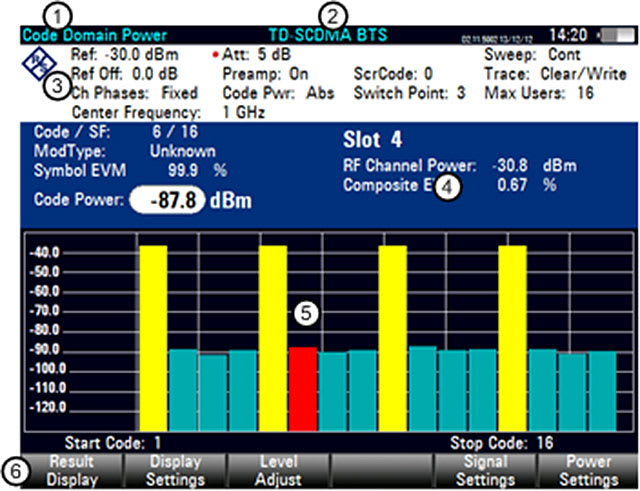Image resolution: width=640 pixels, height=491 pixels.
Task: Open the Result Display softkey menu
Action: point(72,471)
